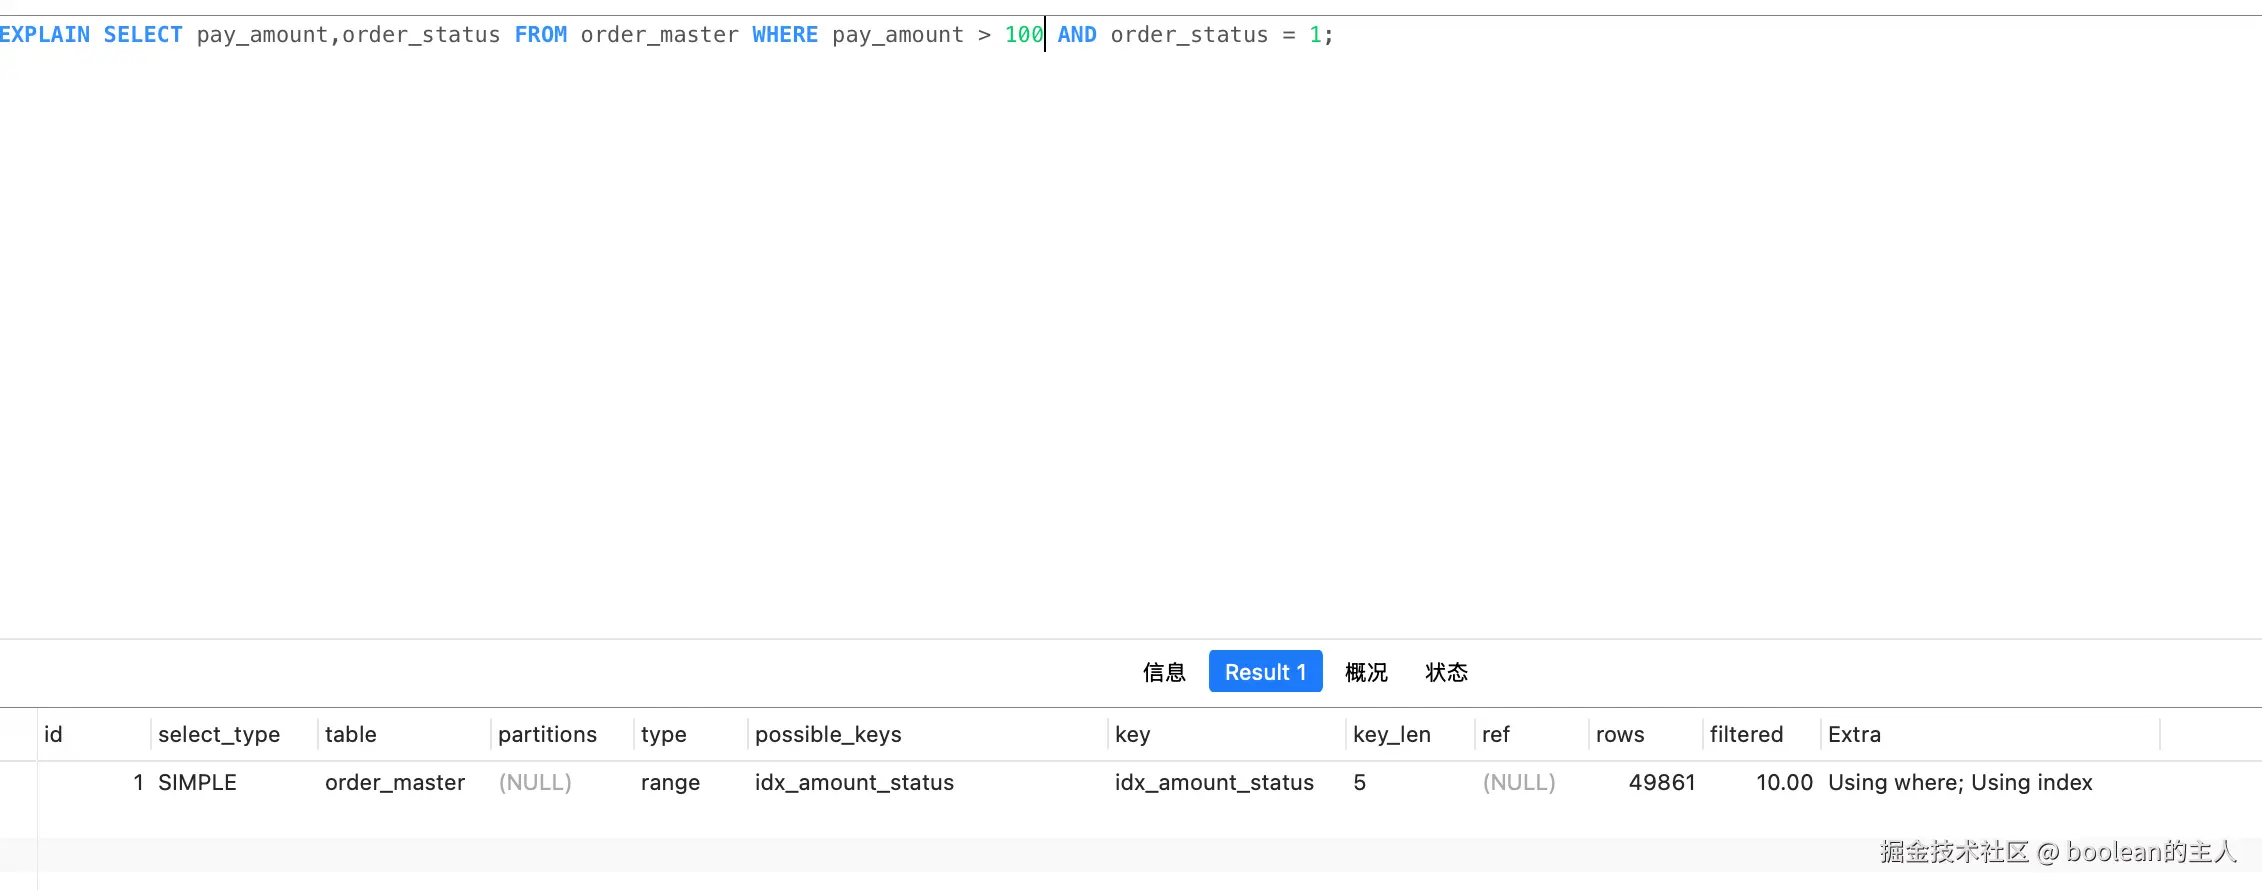This screenshot has width=2262, height=890.
Task: Place cursor on EXPLAIN keyword in editor
Action: (x=45, y=35)
